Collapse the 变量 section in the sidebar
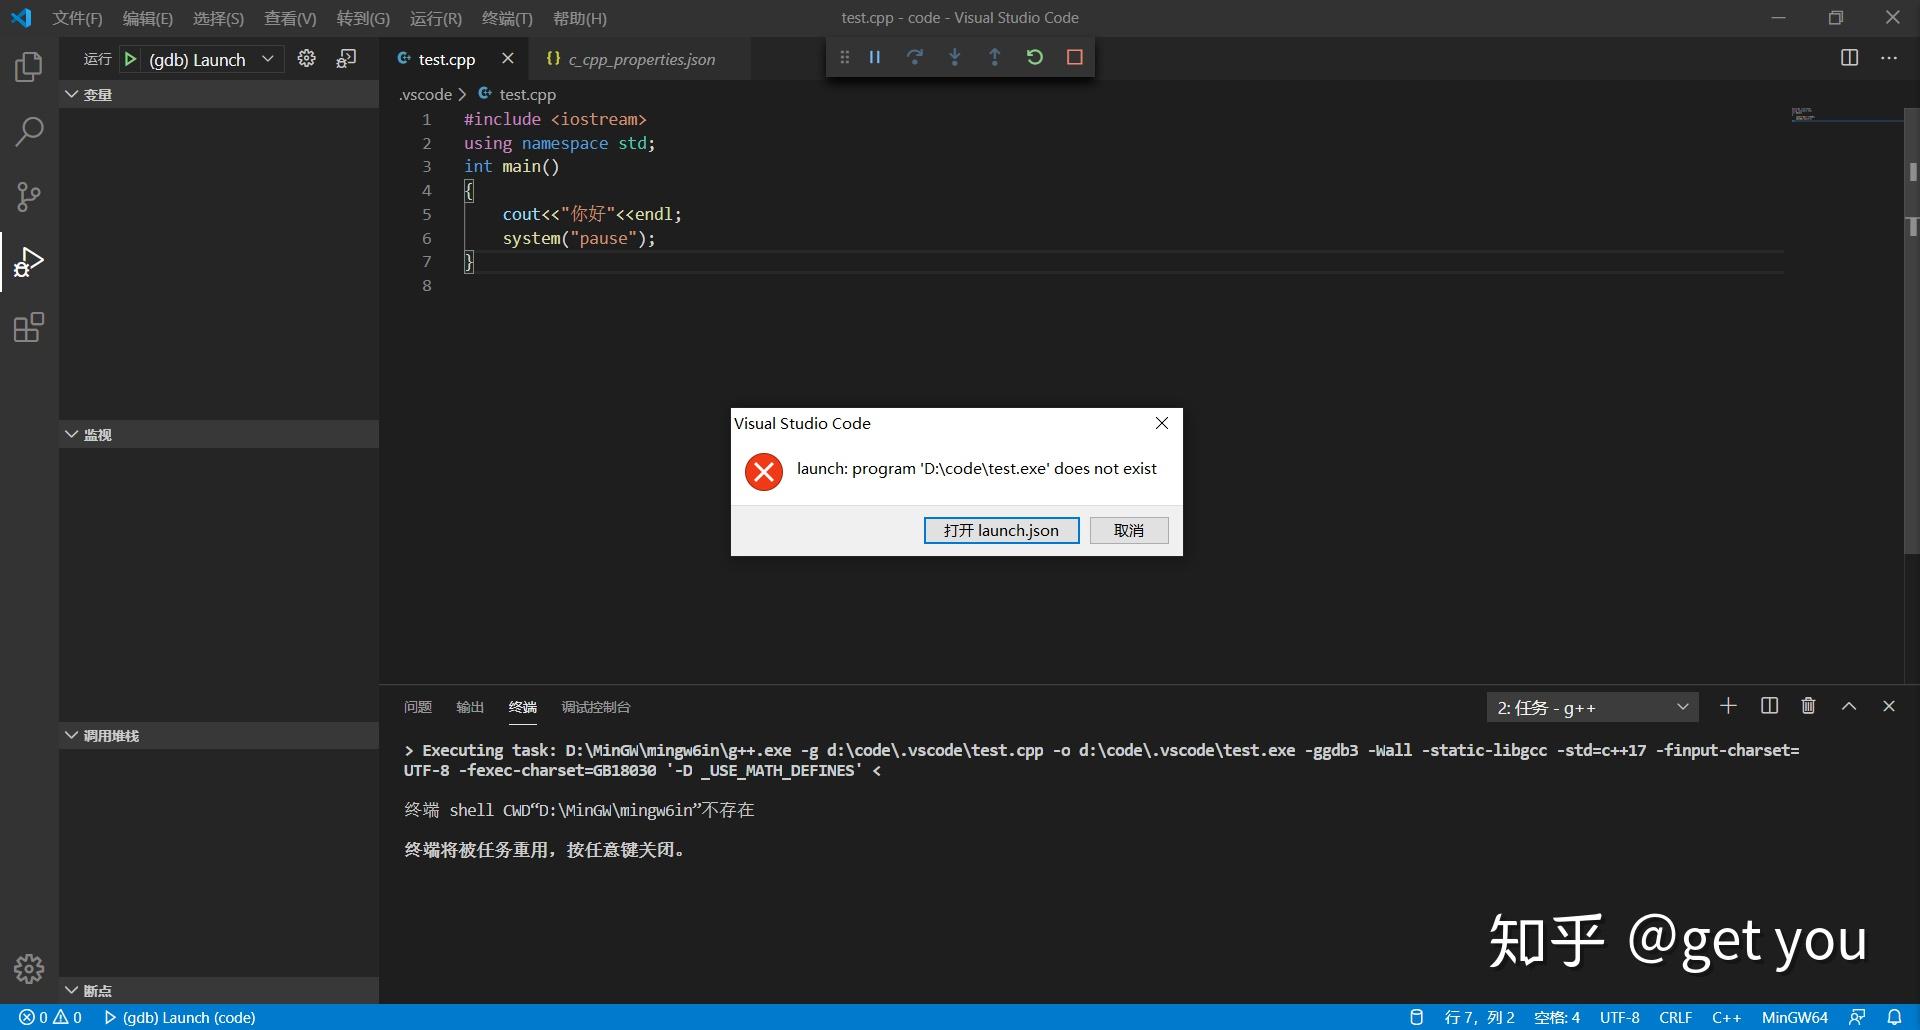The width and height of the screenshot is (1920, 1030). tap(71, 94)
